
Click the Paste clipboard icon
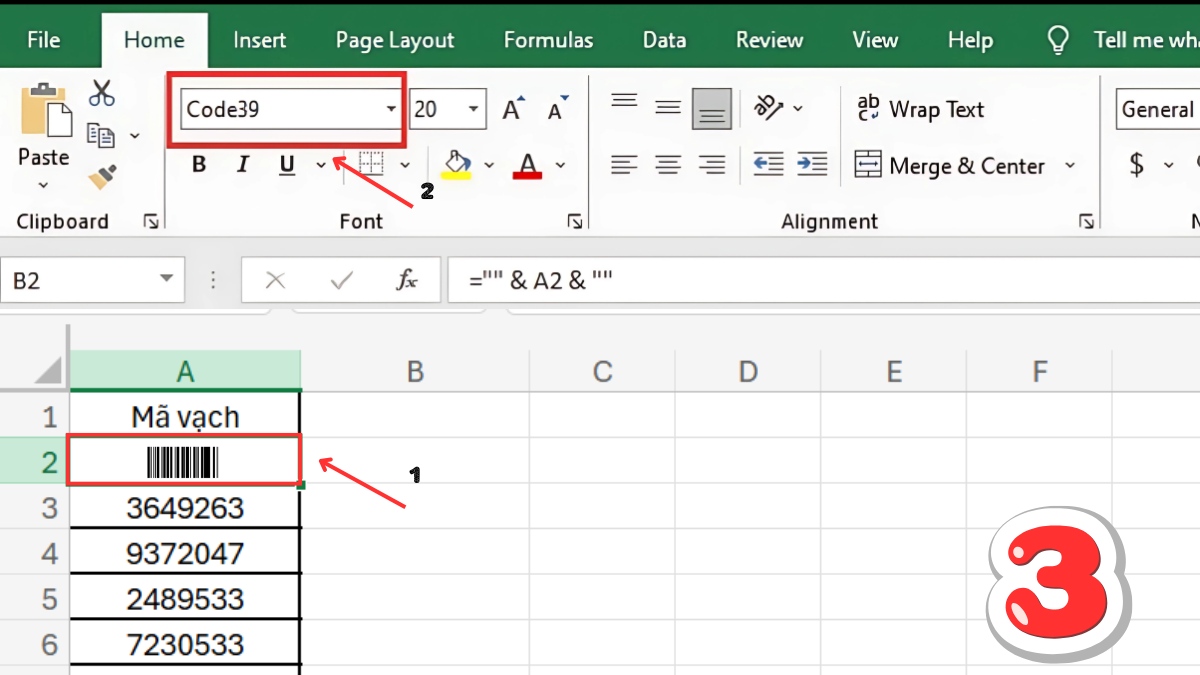pyautogui.click(x=44, y=112)
